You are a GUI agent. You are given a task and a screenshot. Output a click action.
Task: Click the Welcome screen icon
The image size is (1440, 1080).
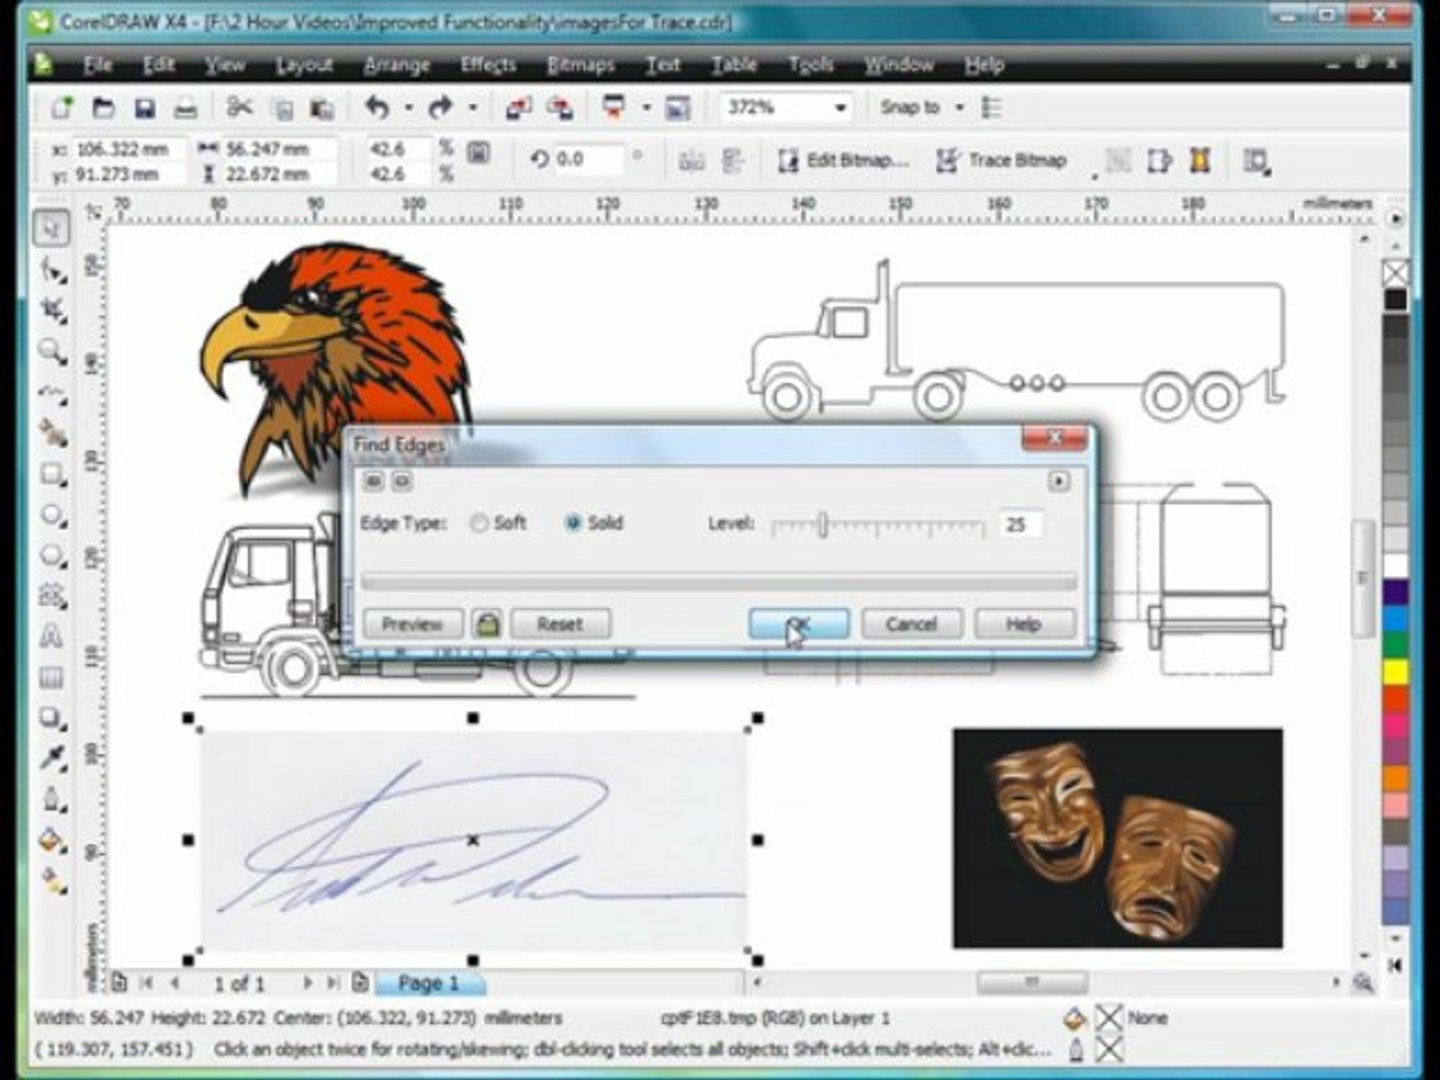tap(678, 107)
